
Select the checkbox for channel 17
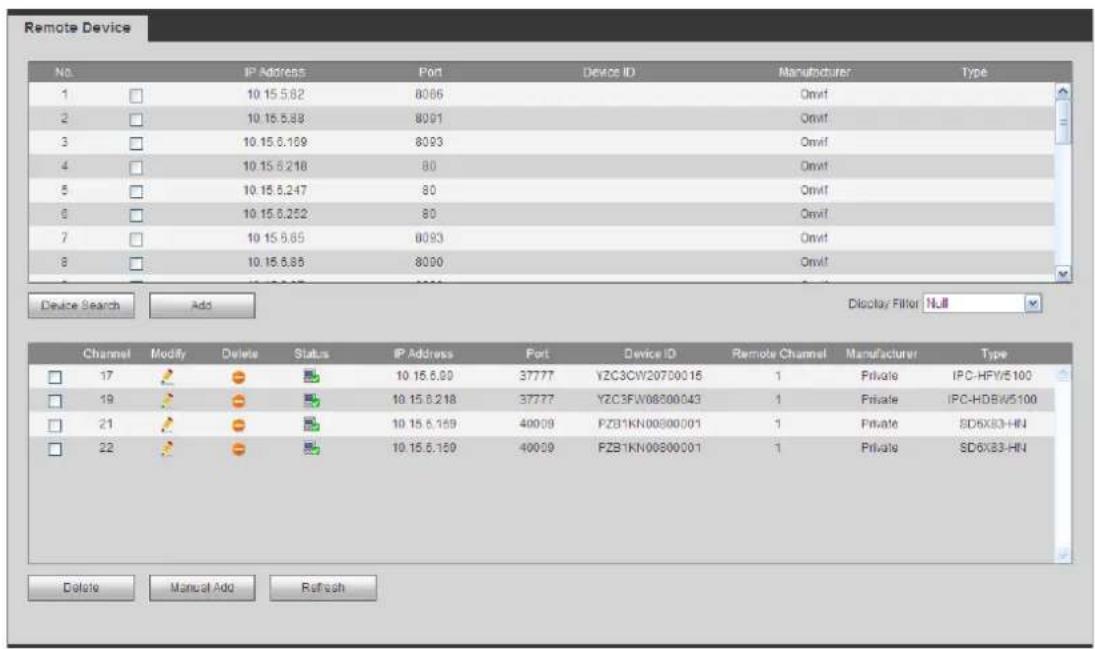pos(55,377)
